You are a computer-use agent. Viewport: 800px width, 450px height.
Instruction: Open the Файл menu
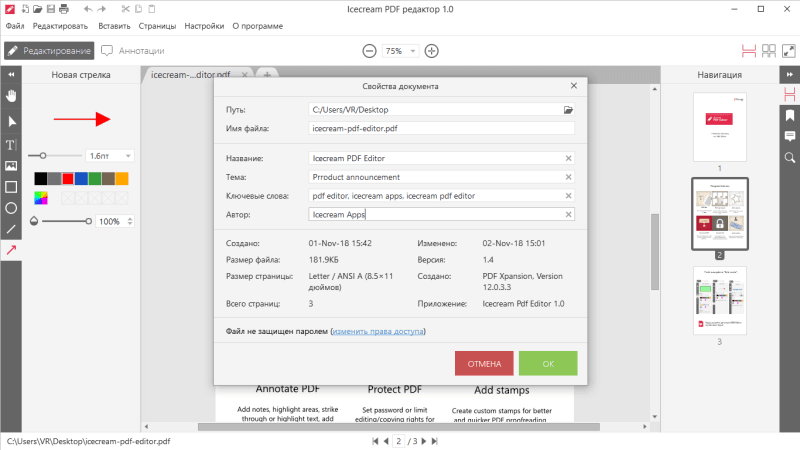(15, 26)
